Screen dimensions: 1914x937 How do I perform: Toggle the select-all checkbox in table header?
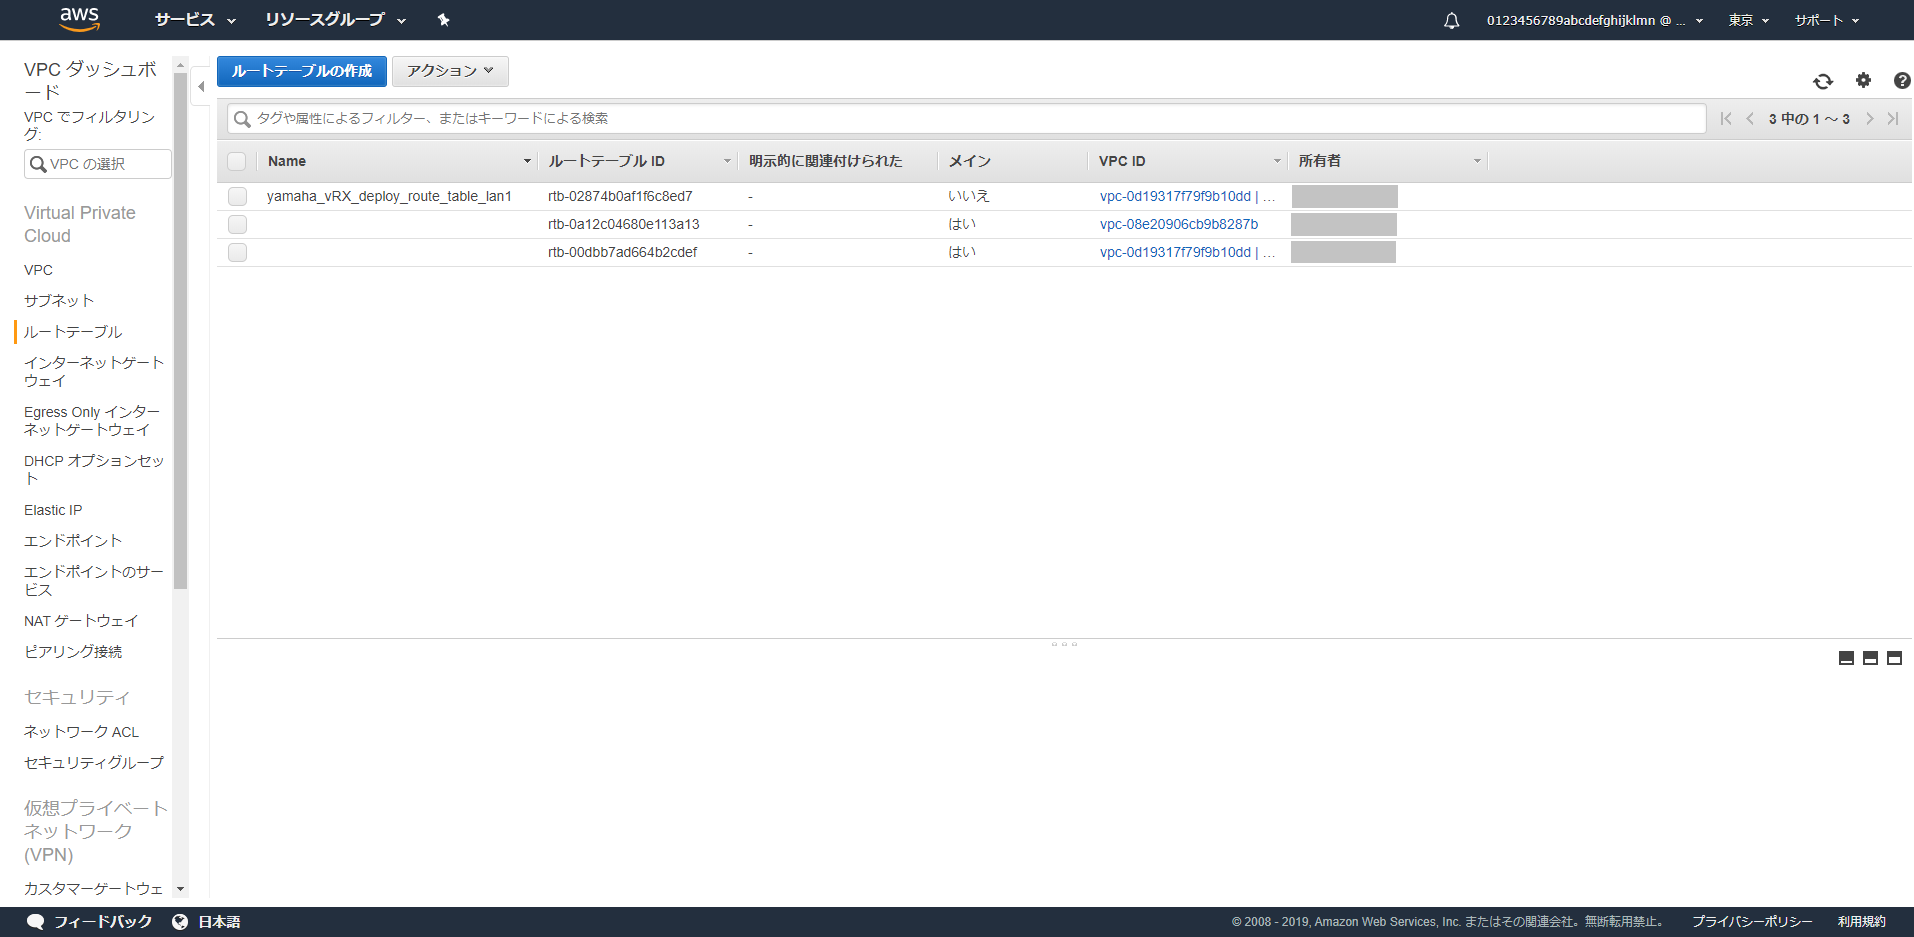click(x=237, y=161)
